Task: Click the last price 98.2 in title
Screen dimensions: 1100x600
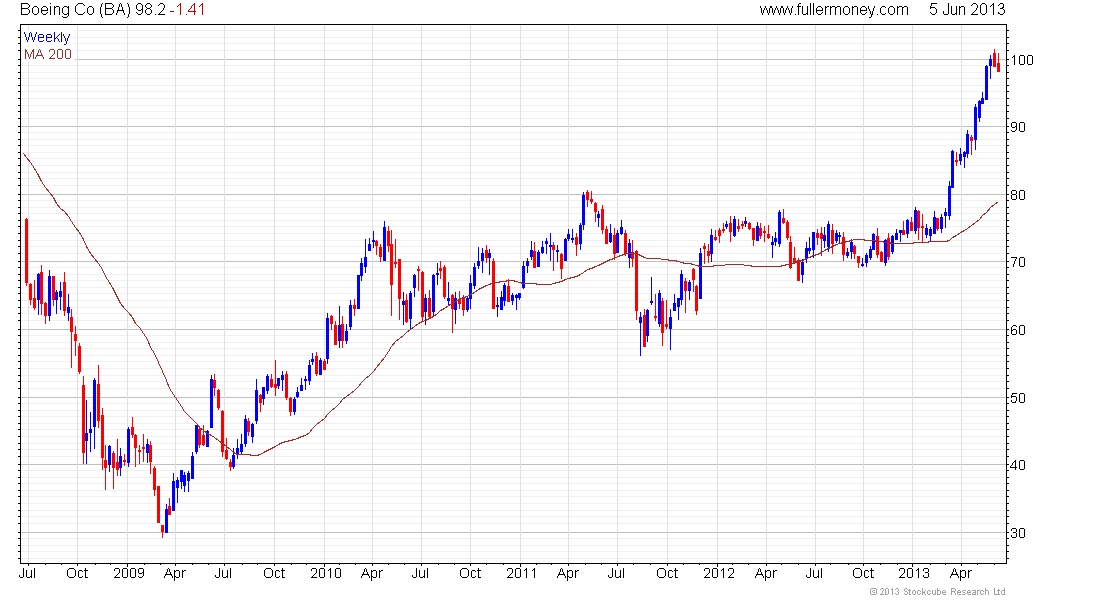Action: click(x=150, y=10)
